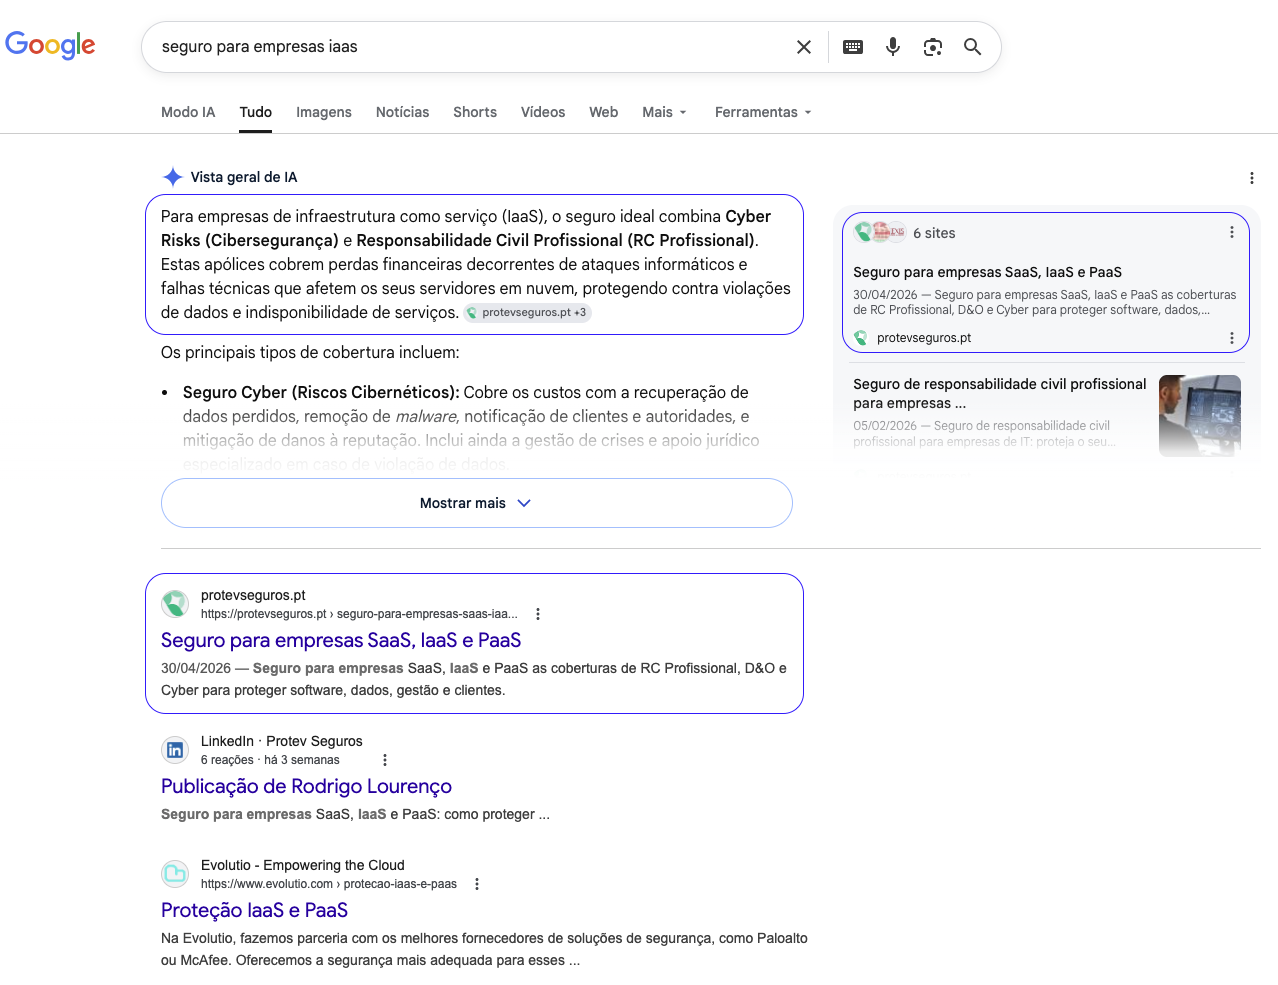Viewport: 1278px width, 985px height.
Task: Submit search with the magnifying glass icon
Action: click(x=973, y=47)
